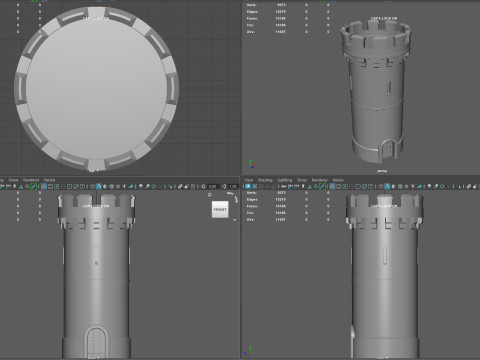This screenshot has height=360, width=480.
Task: Toggle Screen Space Ambient Occlusion in side panel
Action: click(429, 187)
